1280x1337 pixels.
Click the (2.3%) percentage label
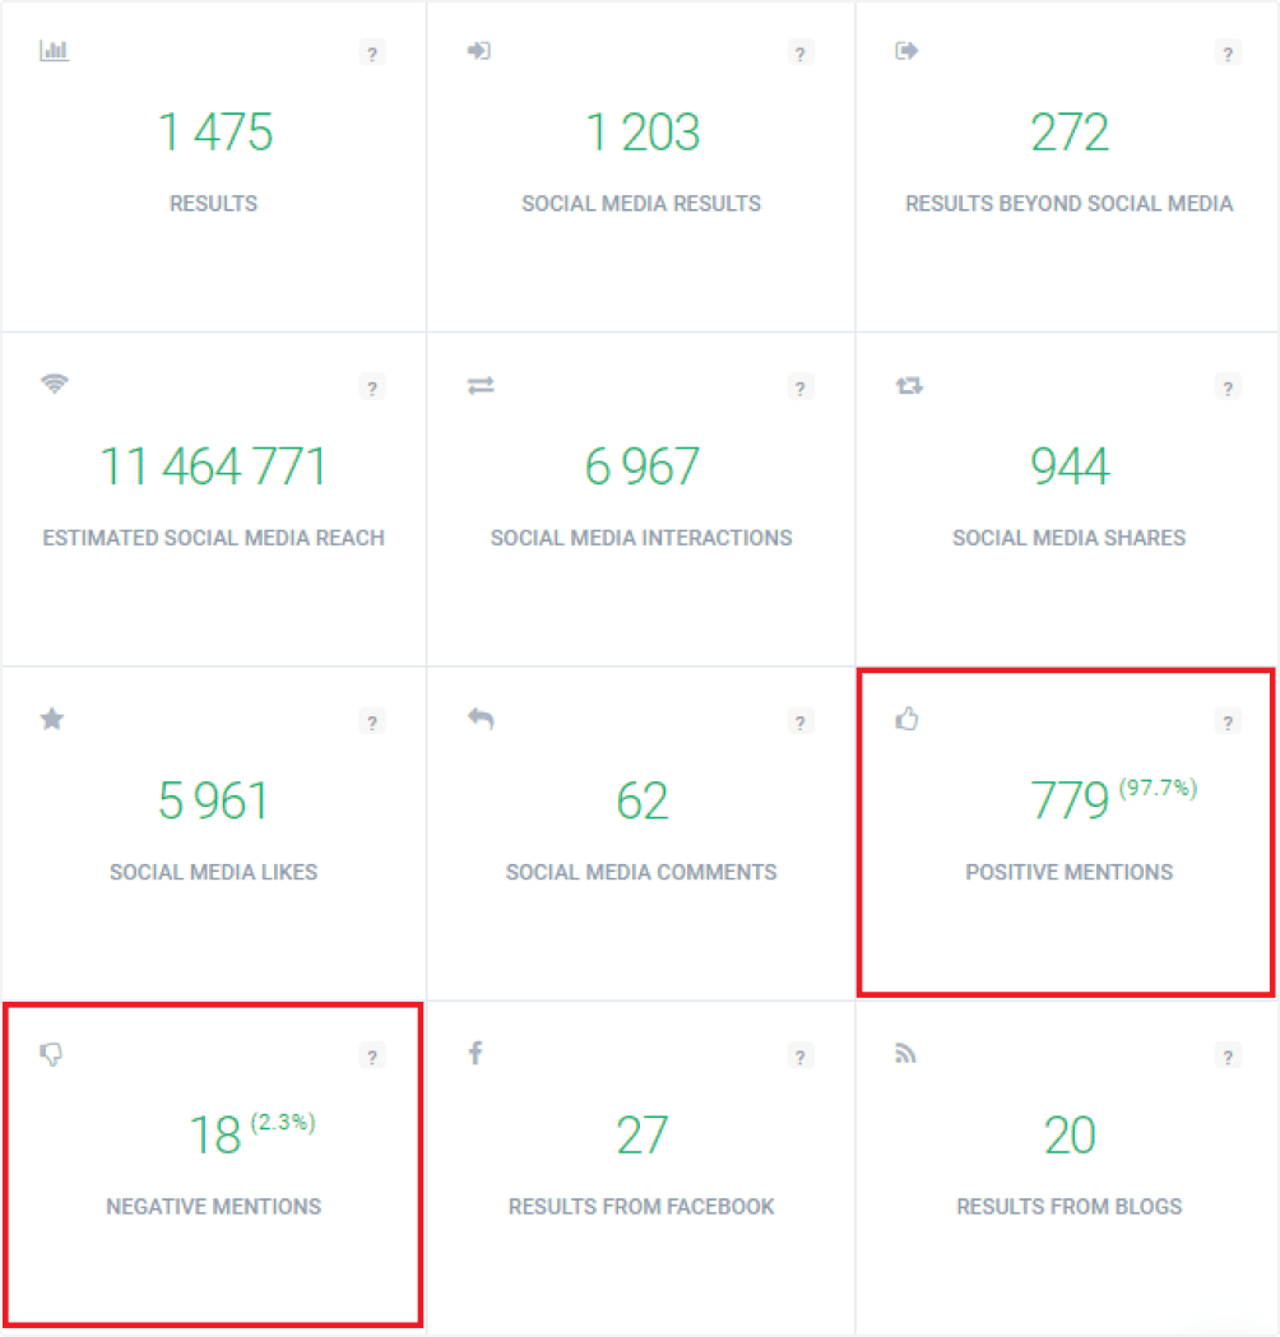pyautogui.click(x=283, y=1122)
